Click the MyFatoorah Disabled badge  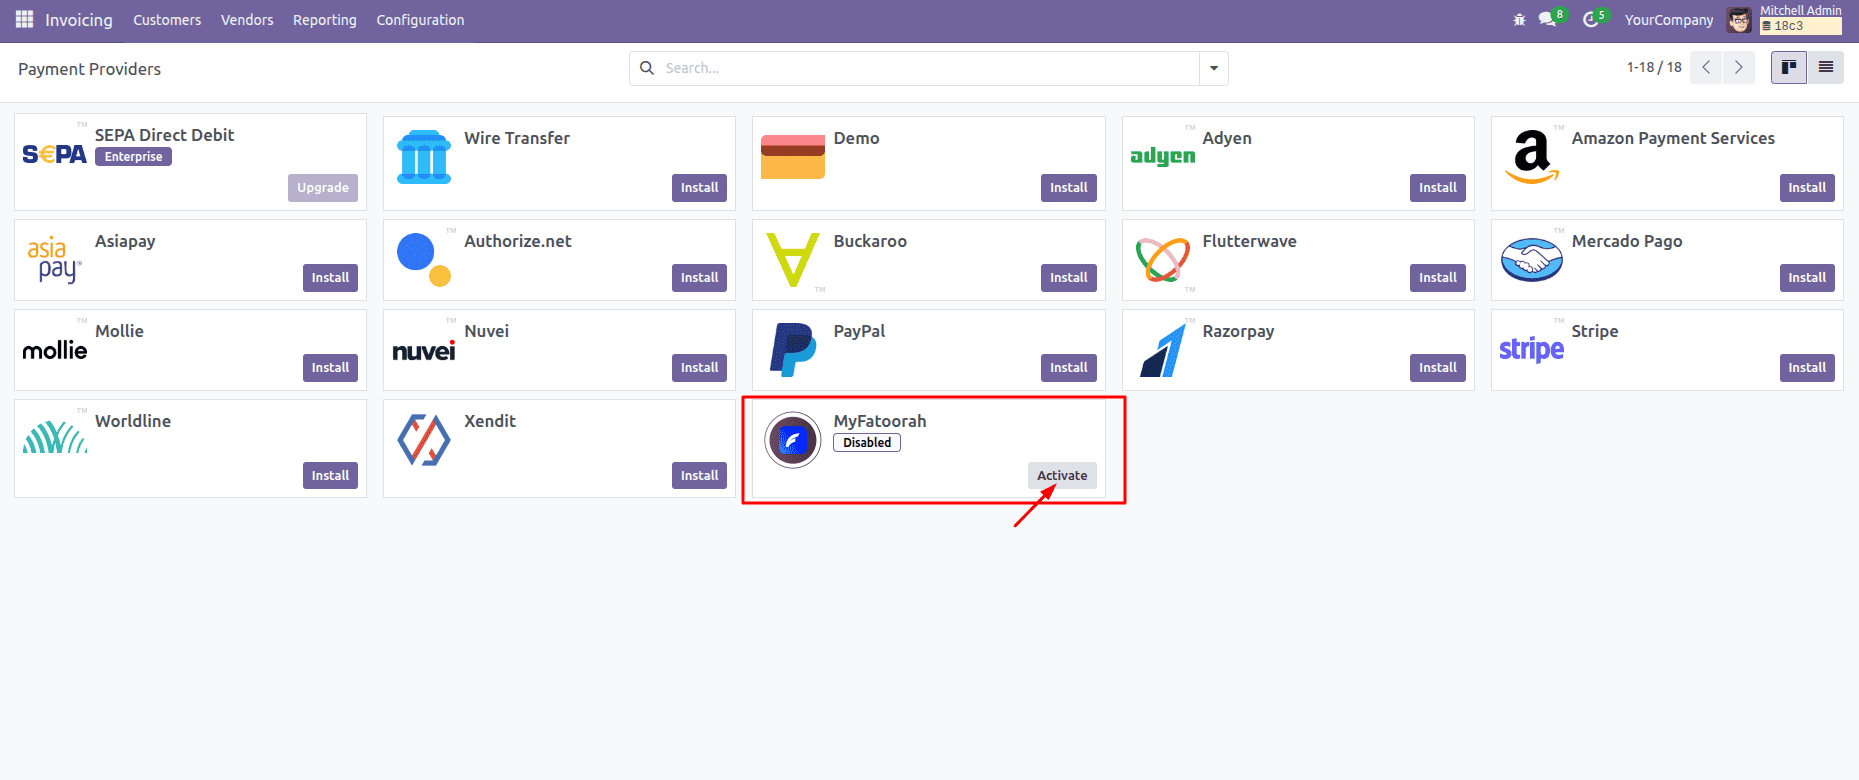pos(867,443)
